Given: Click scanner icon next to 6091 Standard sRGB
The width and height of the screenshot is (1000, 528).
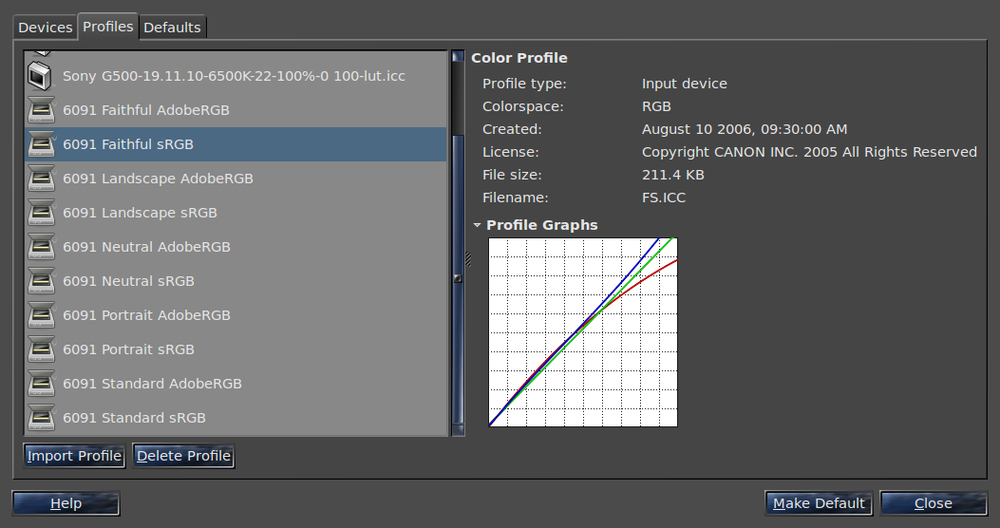Looking at the screenshot, I should pyautogui.click(x=41, y=418).
